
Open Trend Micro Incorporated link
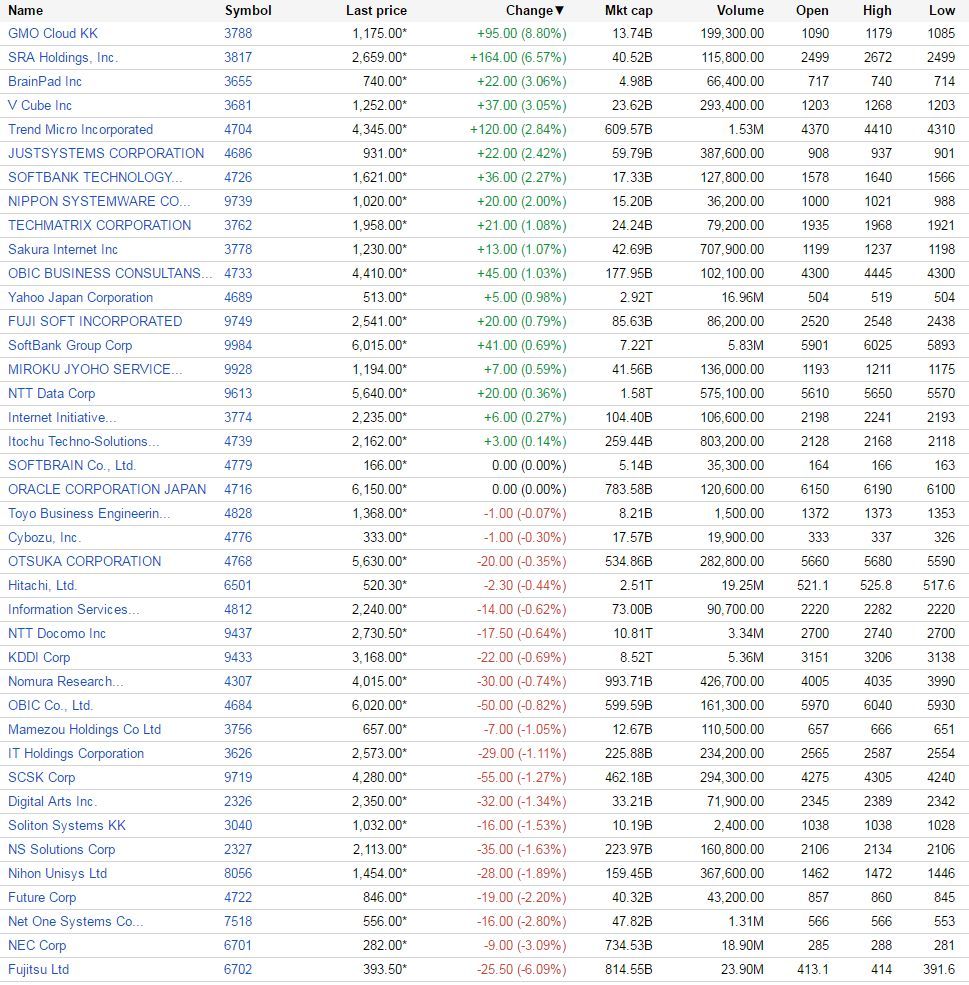click(80, 129)
